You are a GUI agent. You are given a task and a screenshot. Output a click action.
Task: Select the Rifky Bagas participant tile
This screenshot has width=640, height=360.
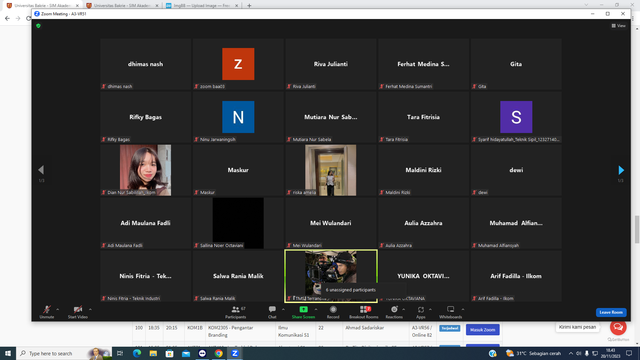click(x=145, y=117)
